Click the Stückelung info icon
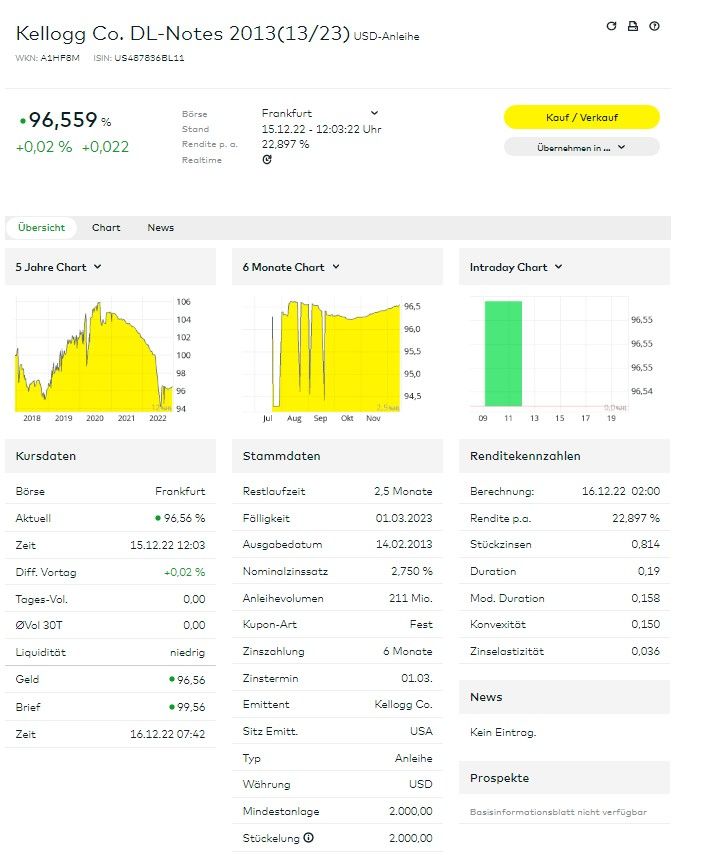Screen dimensions: 722x858 coord(309,838)
